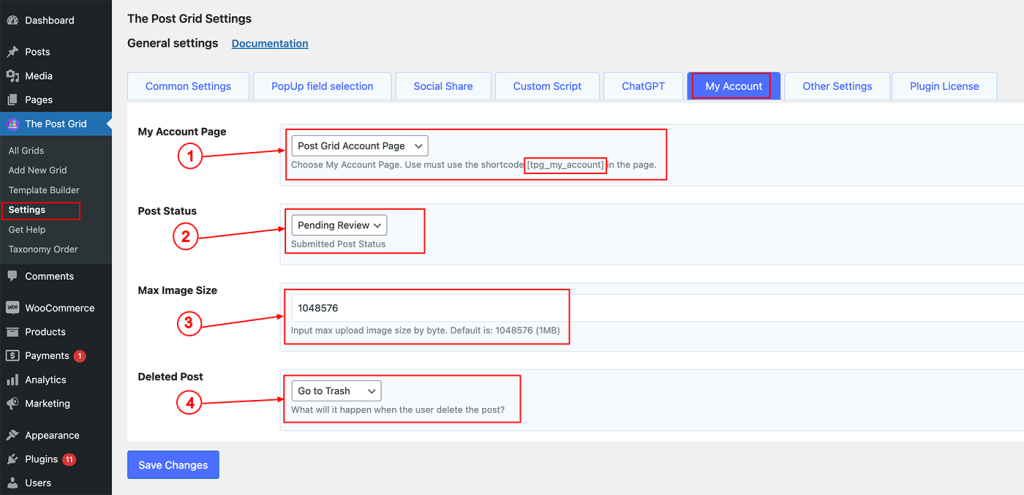The height and width of the screenshot is (495, 1024).
Task: Open Taxonomy Order submenu item
Action: pyautogui.click(x=43, y=249)
